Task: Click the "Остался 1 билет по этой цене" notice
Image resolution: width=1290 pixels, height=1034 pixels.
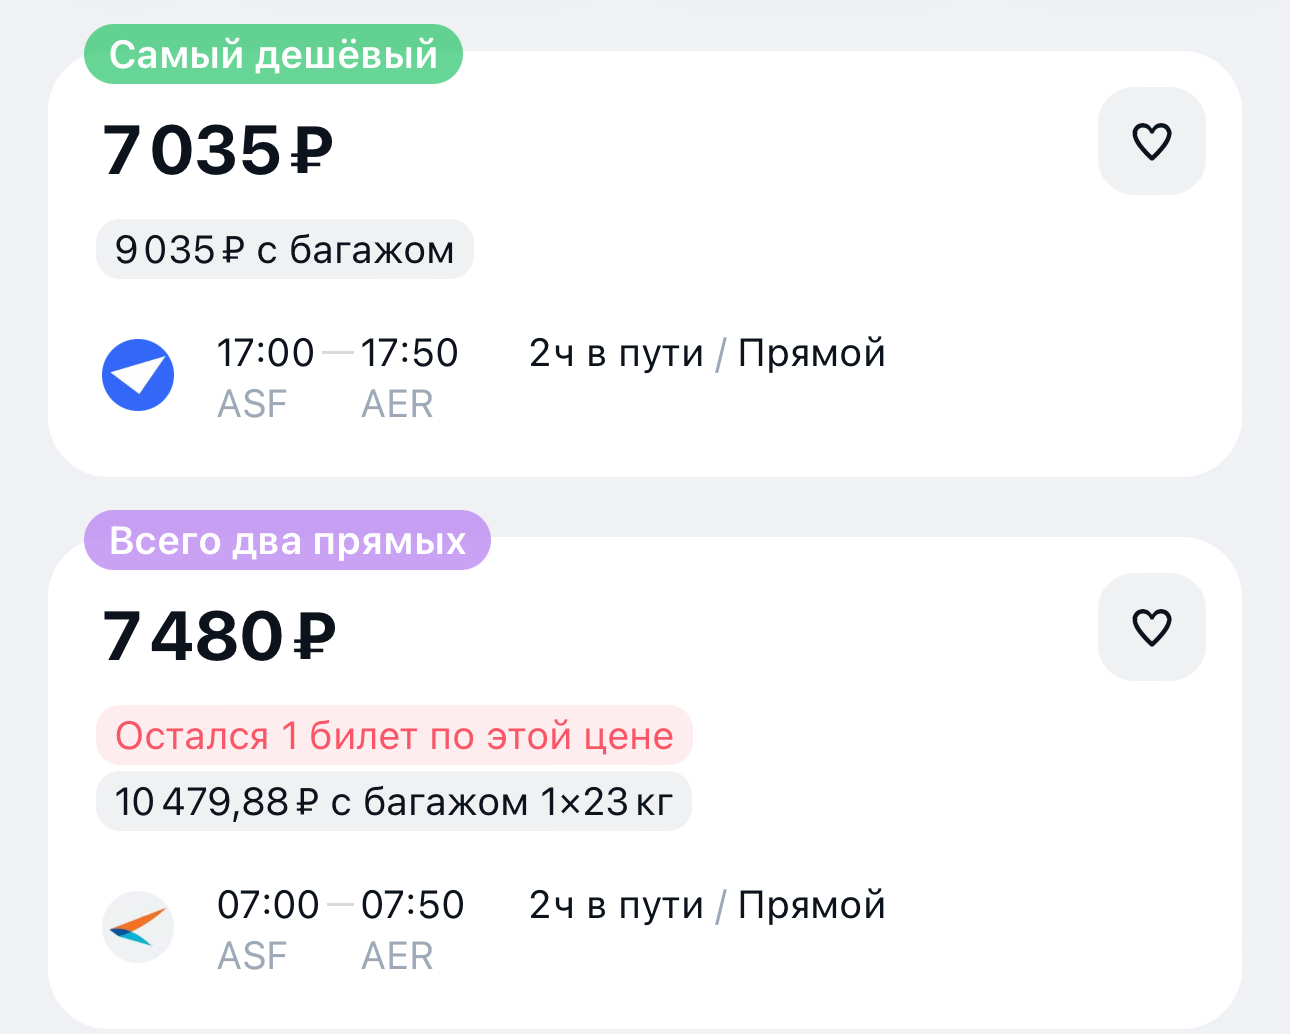Action: pyautogui.click(x=394, y=736)
